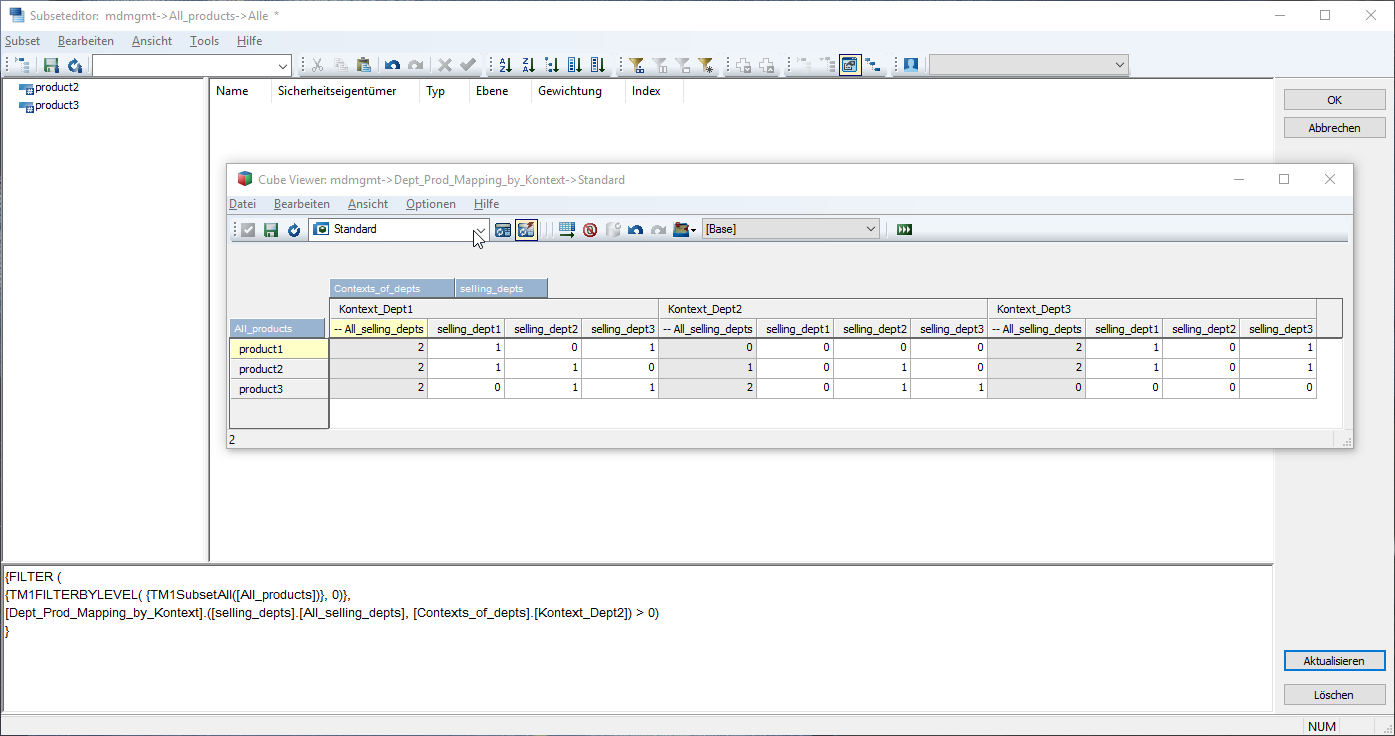Image resolution: width=1395 pixels, height=736 pixels.
Task: Click the paste clipboard icon in Subset editor
Action: pos(364,65)
